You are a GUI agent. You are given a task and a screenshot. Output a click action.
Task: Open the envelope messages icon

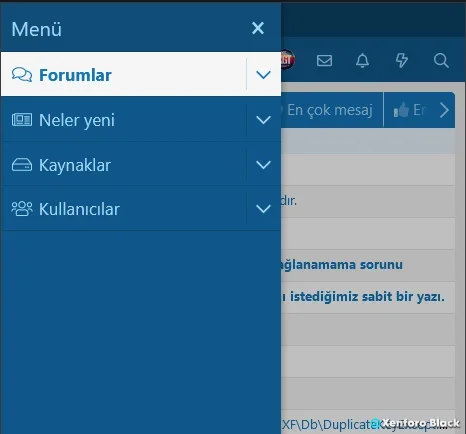point(324,61)
